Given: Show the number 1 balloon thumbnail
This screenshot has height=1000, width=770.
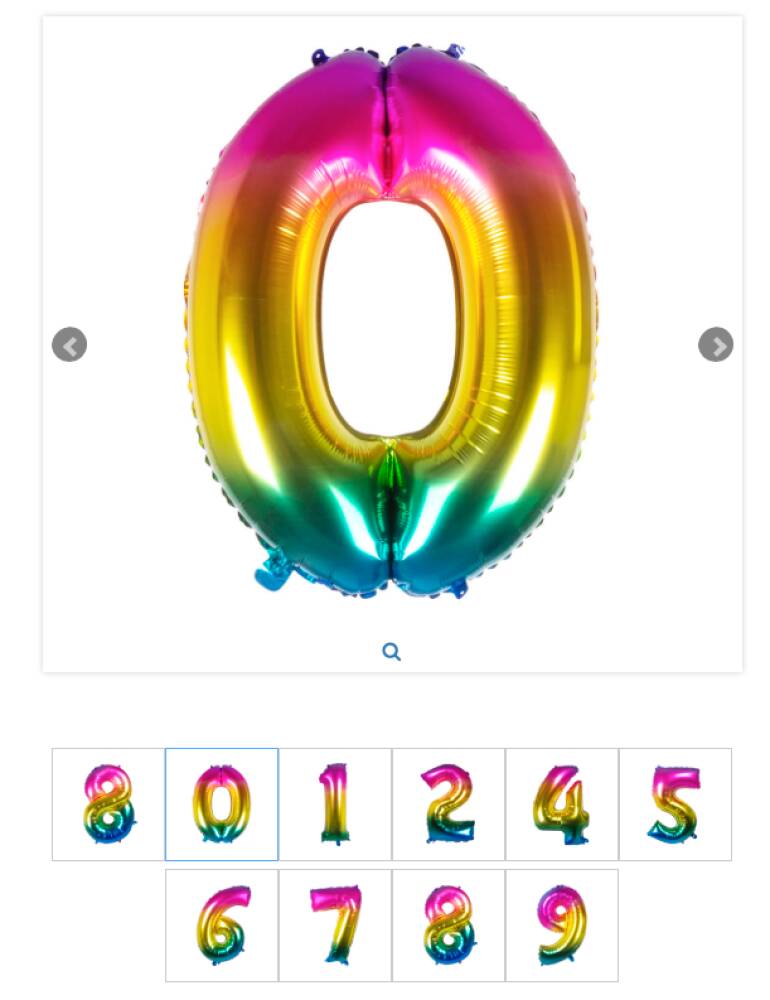Looking at the screenshot, I should click(x=335, y=804).
